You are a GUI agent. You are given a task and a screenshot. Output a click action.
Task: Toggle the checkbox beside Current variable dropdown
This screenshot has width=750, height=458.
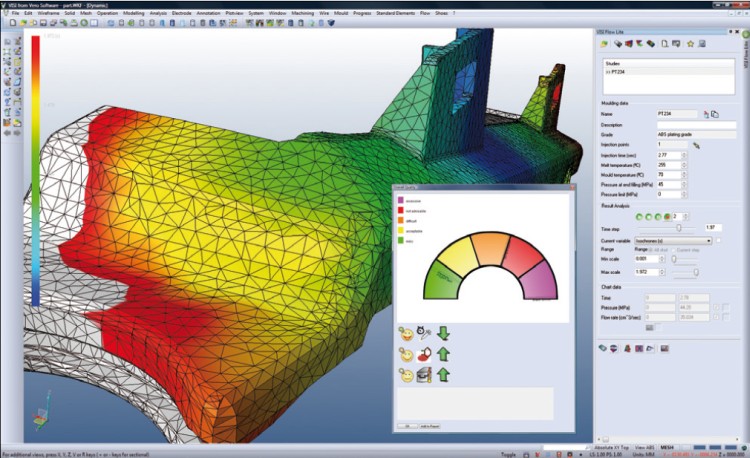(717, 240)
